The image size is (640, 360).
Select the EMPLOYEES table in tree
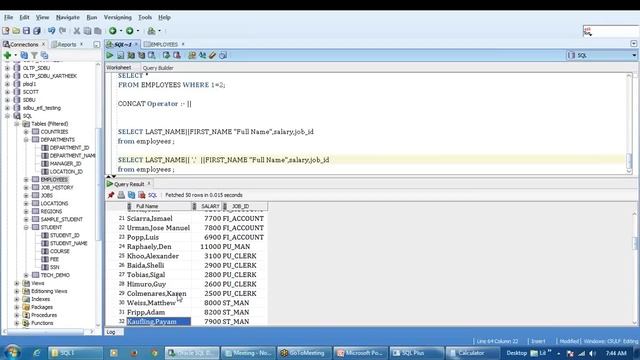[x=54, y=180]
